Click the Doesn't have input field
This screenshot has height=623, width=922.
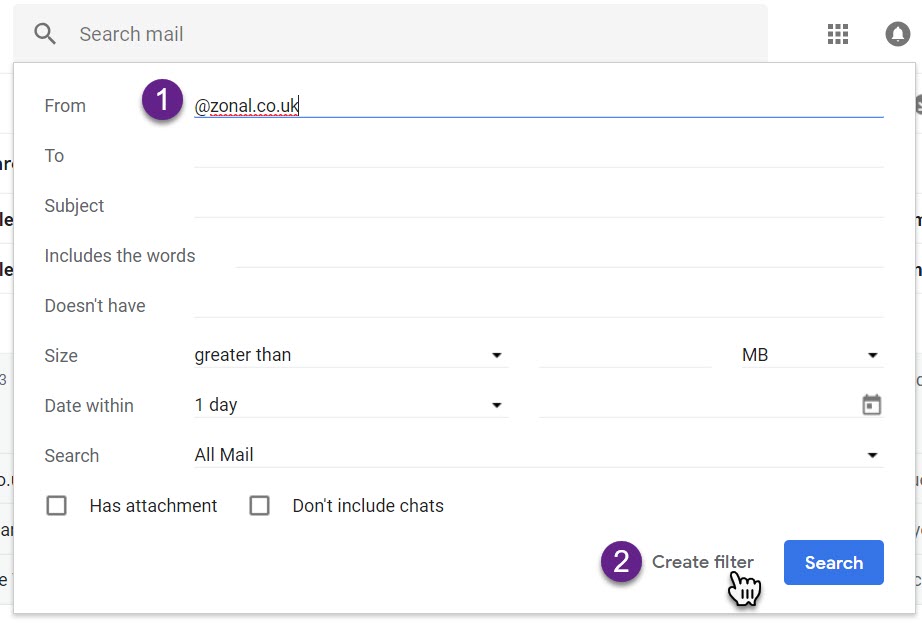click(x=539, y=306)
